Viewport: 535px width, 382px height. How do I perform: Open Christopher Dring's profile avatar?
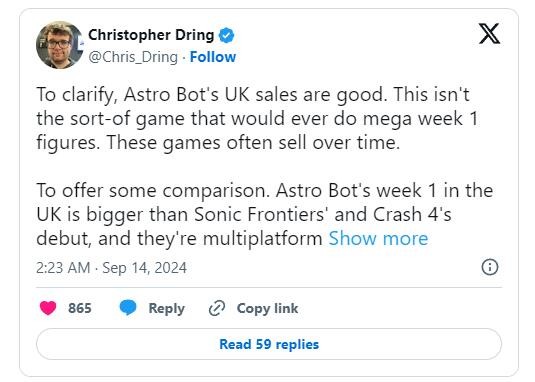click(60, 45)
